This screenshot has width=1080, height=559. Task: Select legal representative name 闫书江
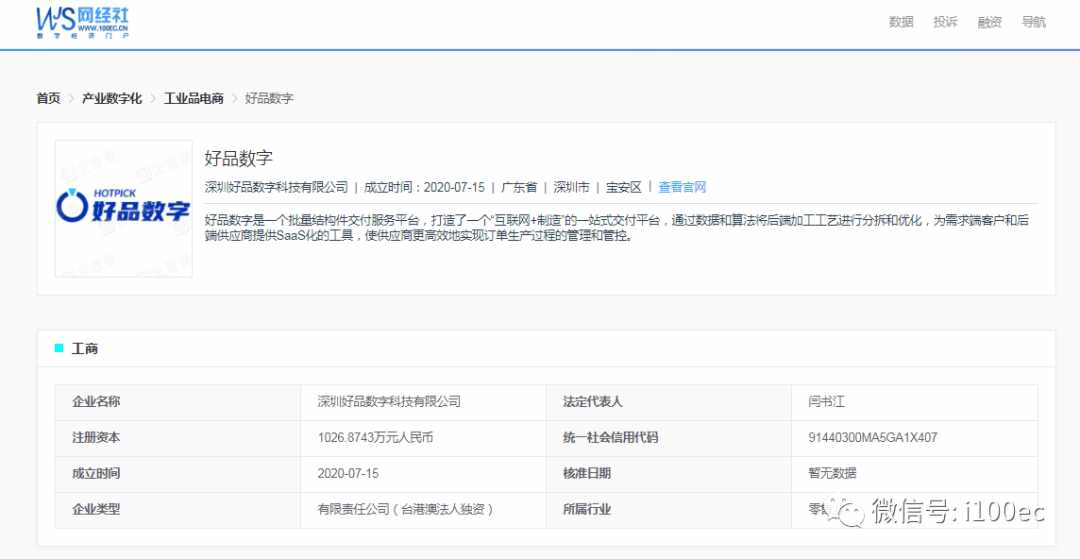827,402
